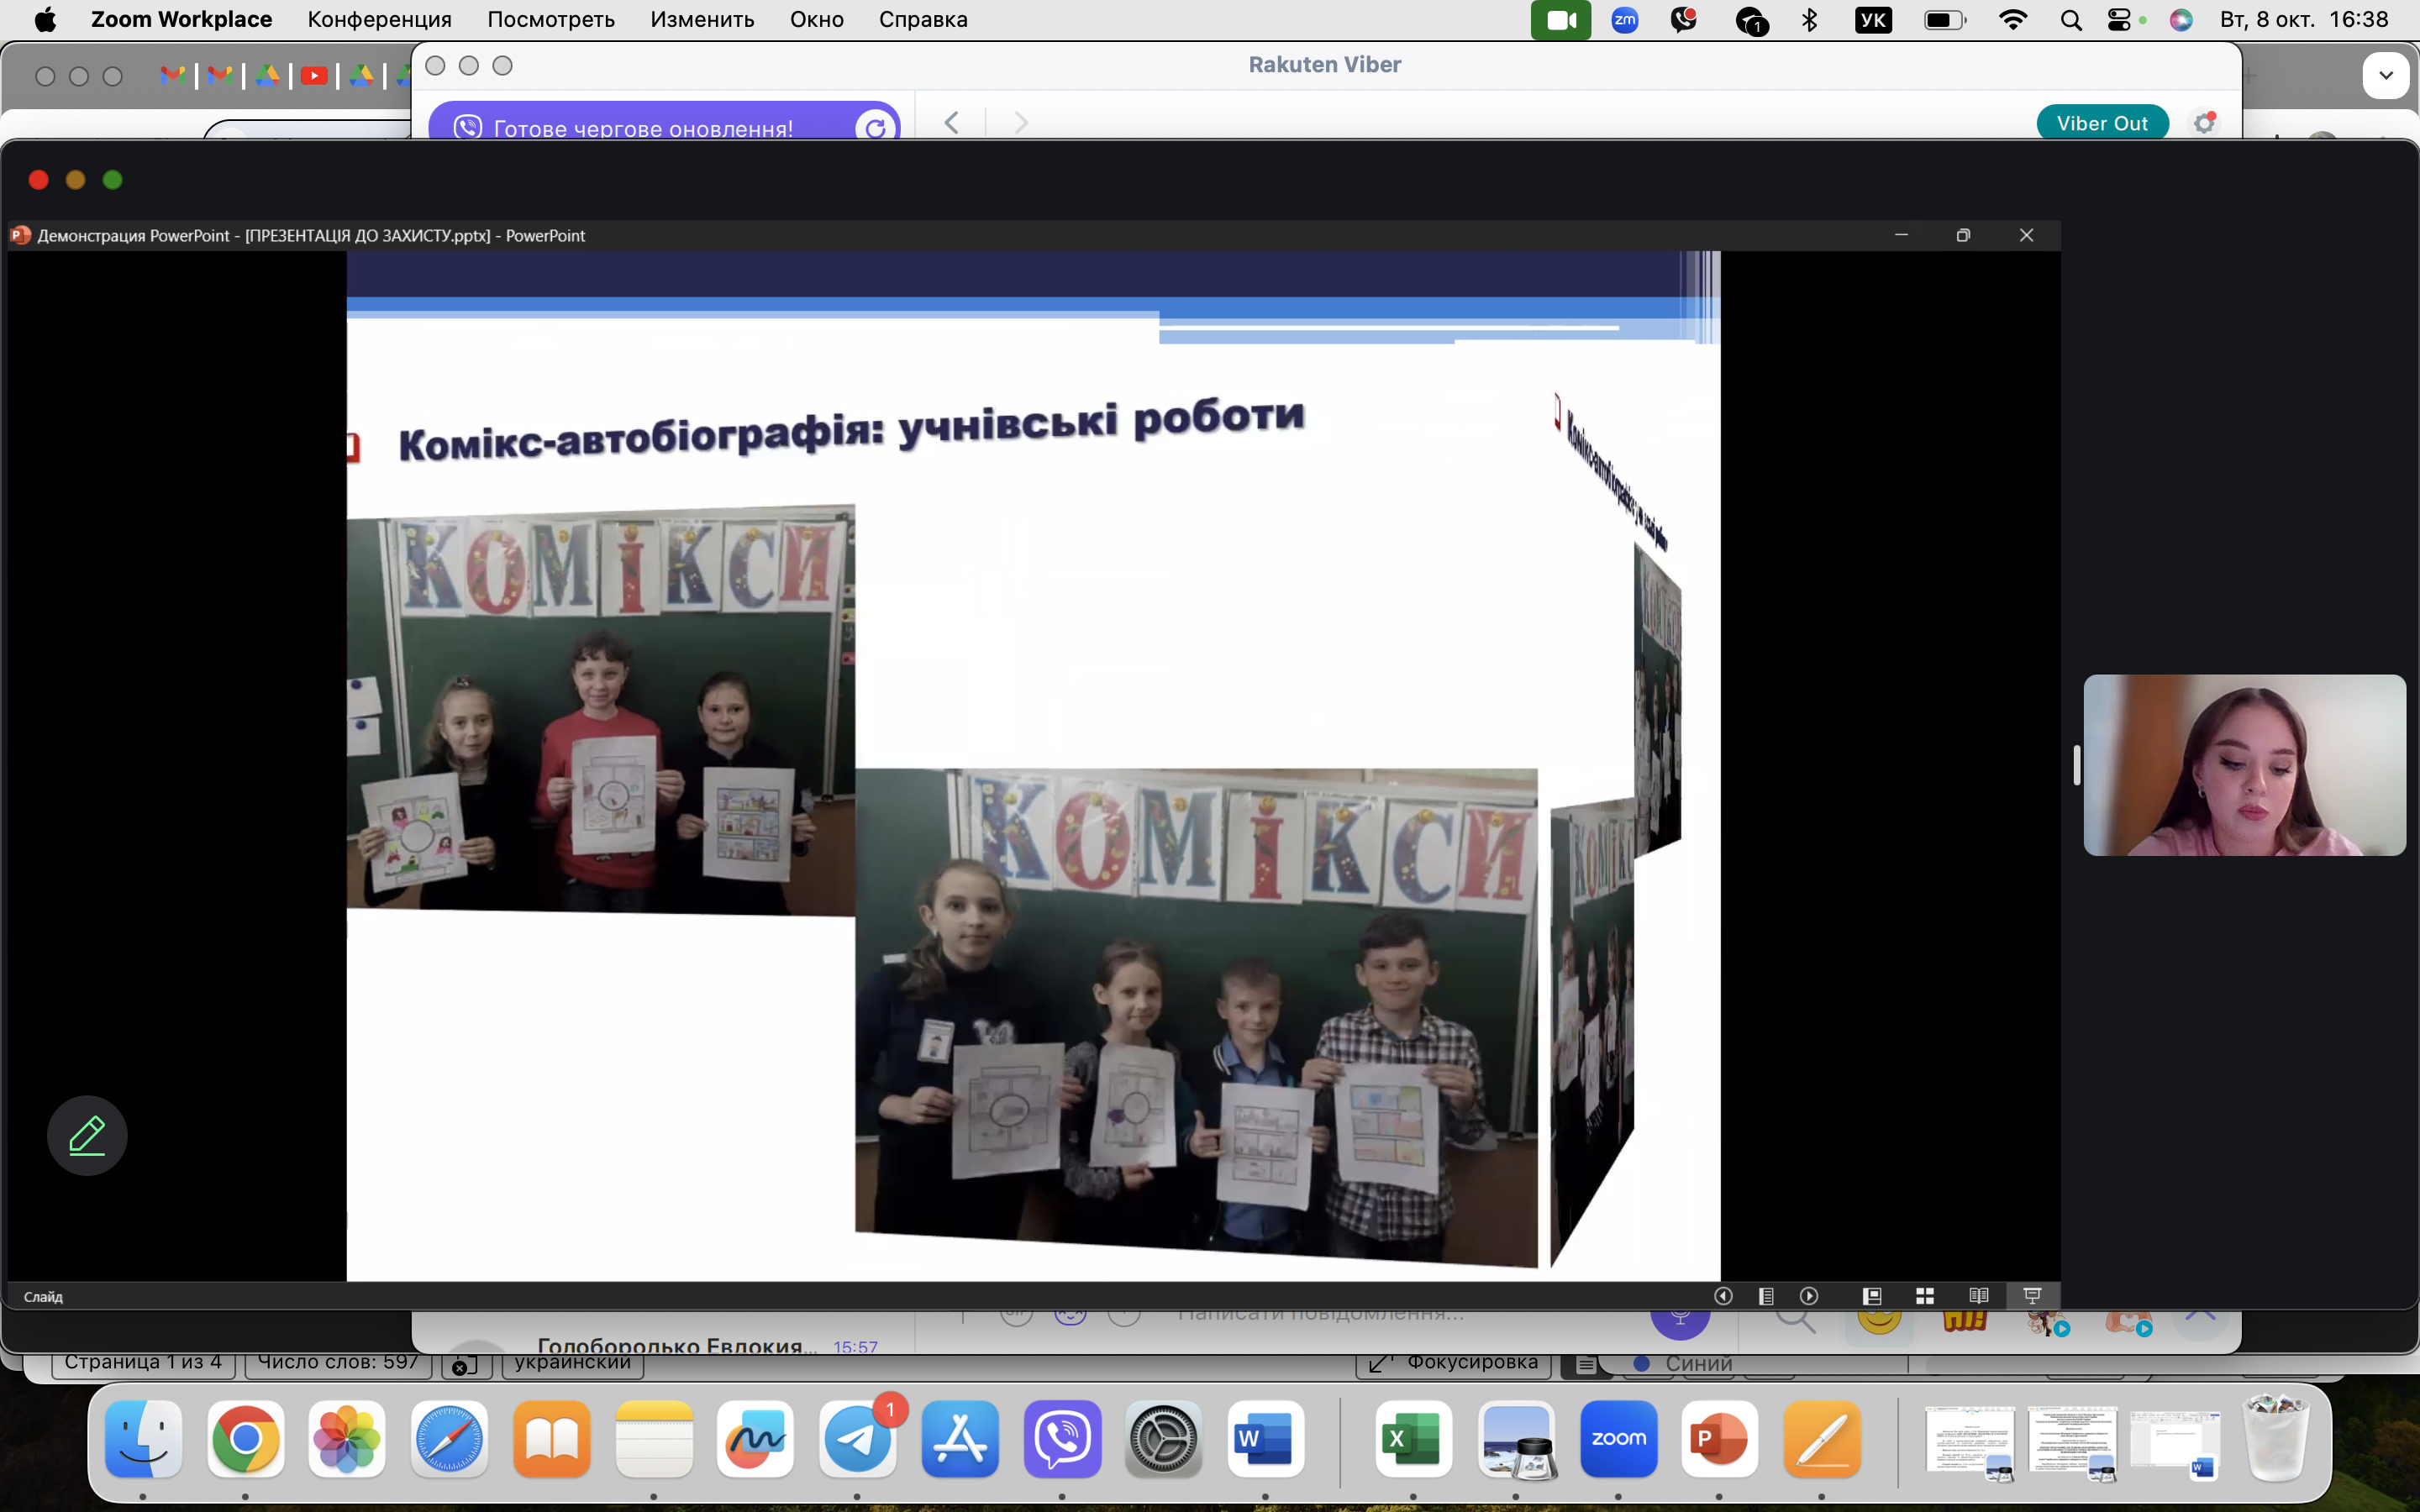Open the Zoom Workplace menu
2420x1512 pixels.
point(181,20)
